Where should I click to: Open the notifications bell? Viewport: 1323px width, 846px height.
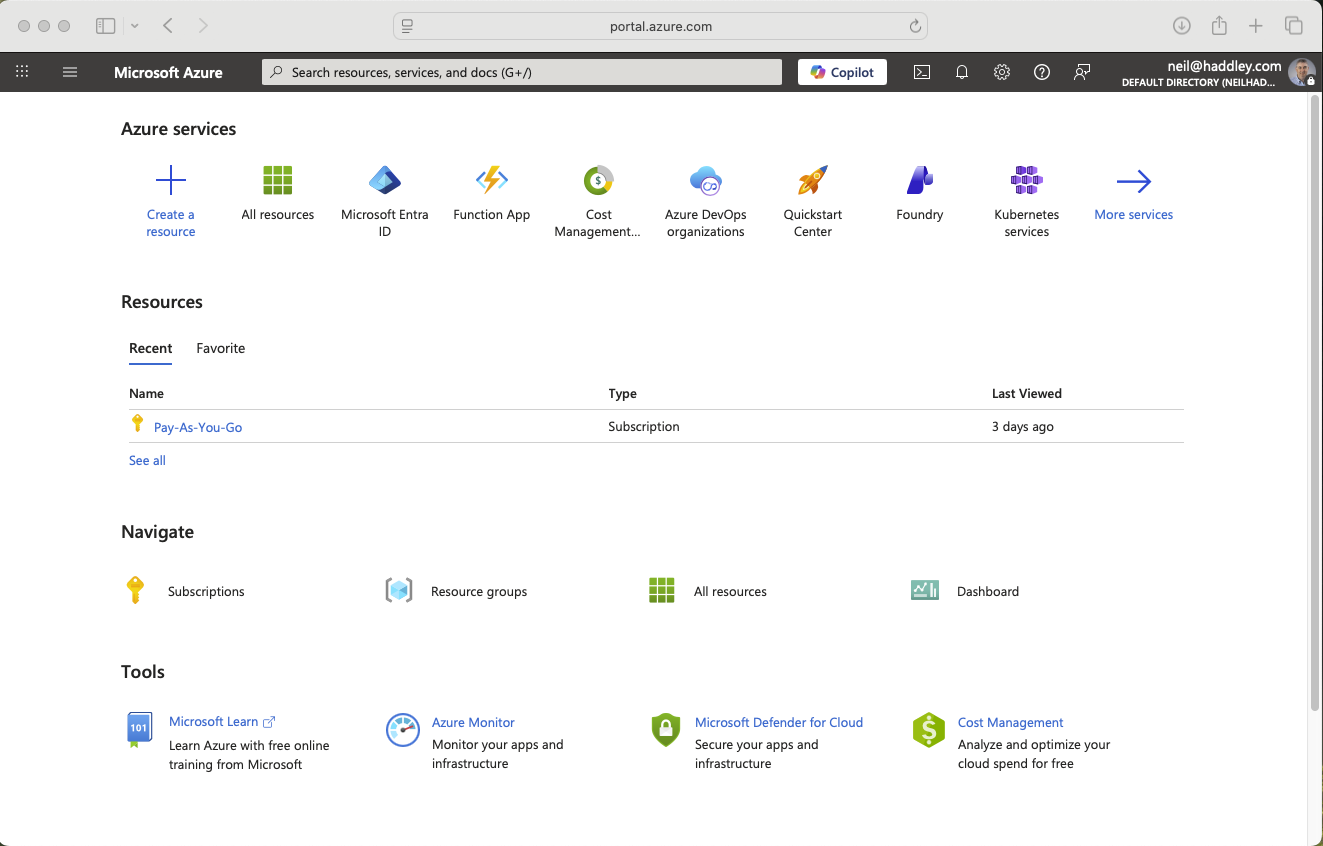coord(961,72)
